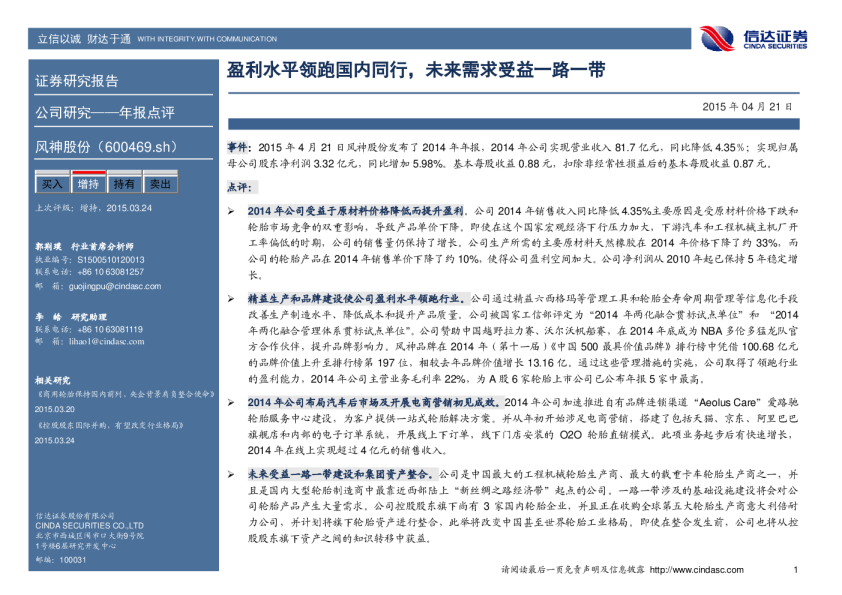Click the third bullet arrow before 2014年公司布局
Image resolution: width=842 pixels, height=595 pixels.
click(231, 399)
